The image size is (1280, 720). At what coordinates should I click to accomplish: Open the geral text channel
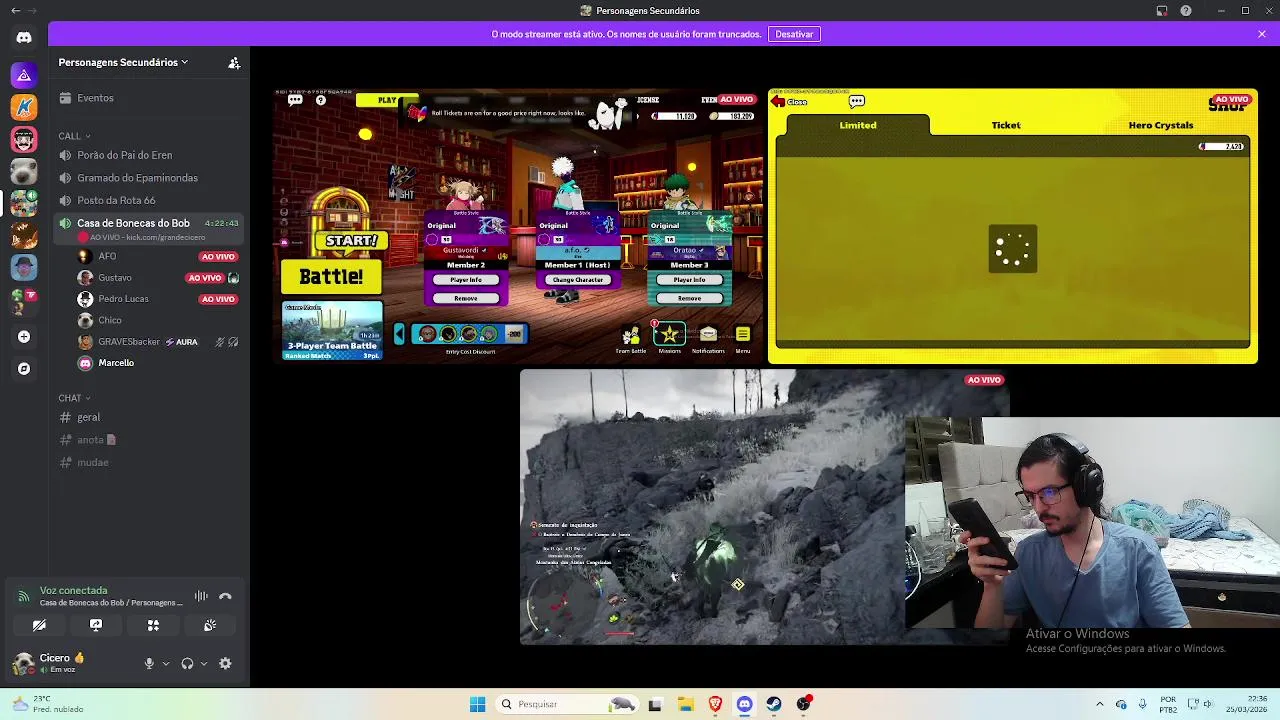[x=150, y=417]
